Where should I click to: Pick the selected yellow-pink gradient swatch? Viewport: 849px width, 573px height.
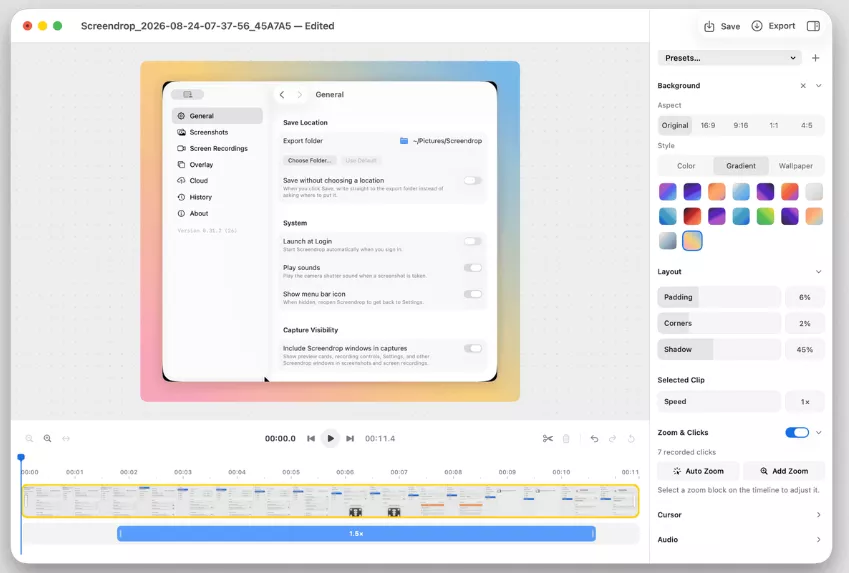(692, 240)
